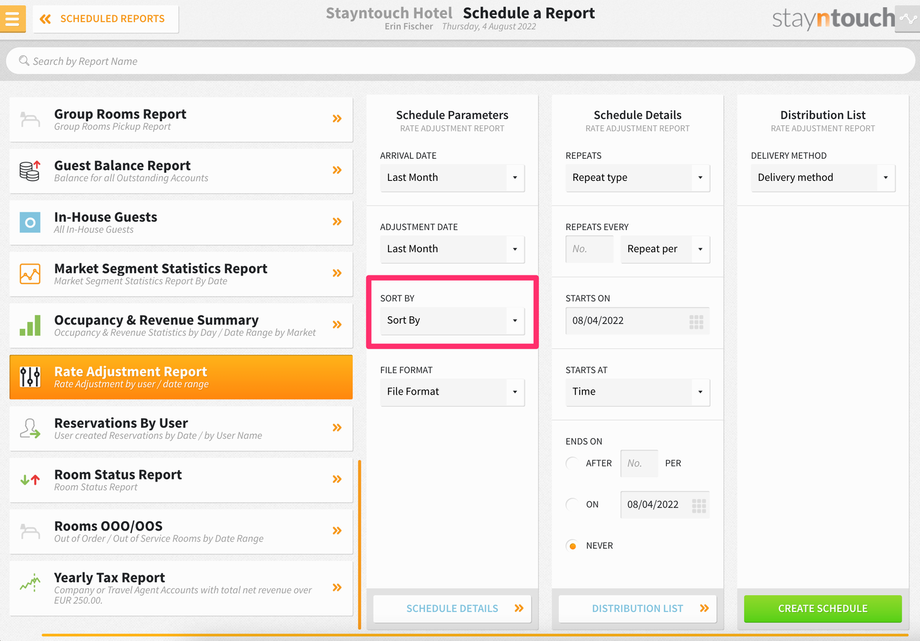Click the chevrons on In-House Guests row
920x641 pixels.
point(337,221)
